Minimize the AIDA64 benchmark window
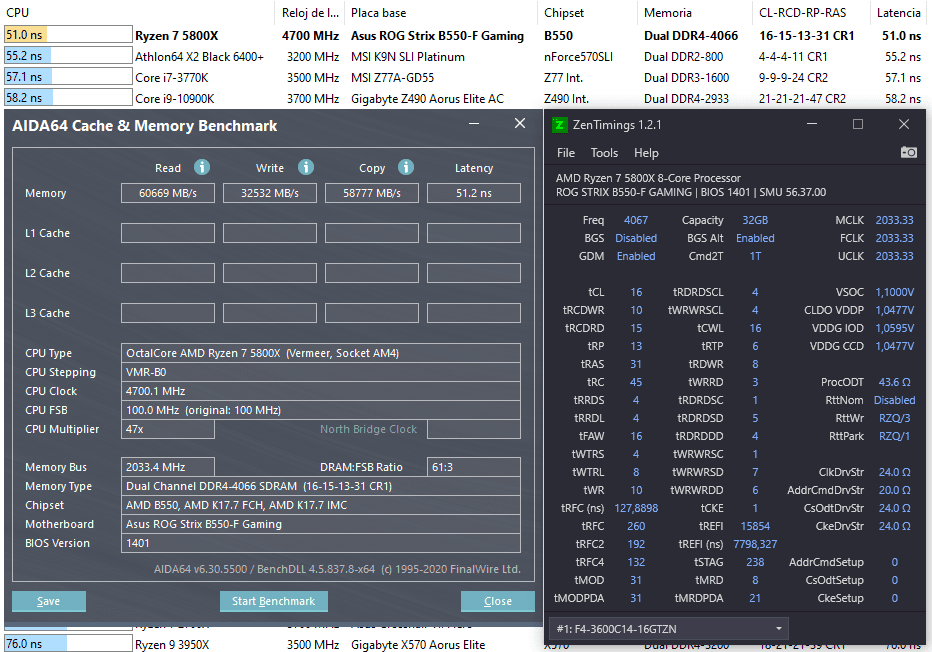Image resolution: width=932 pixels, height=652 pixels. click(474, 124)
